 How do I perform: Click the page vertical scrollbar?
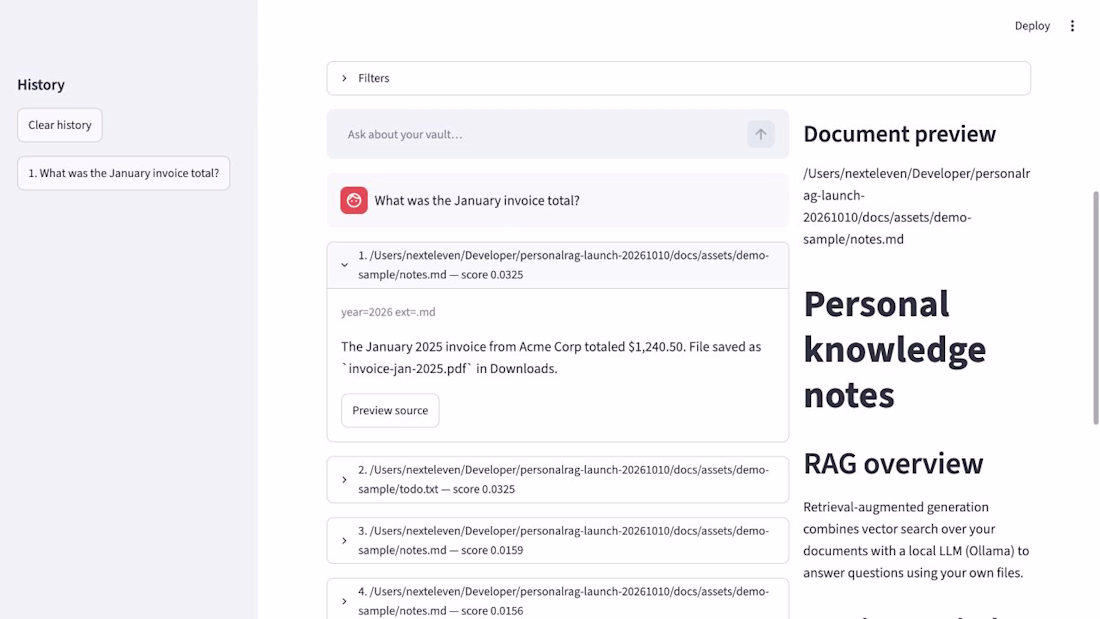(1095, 307)
